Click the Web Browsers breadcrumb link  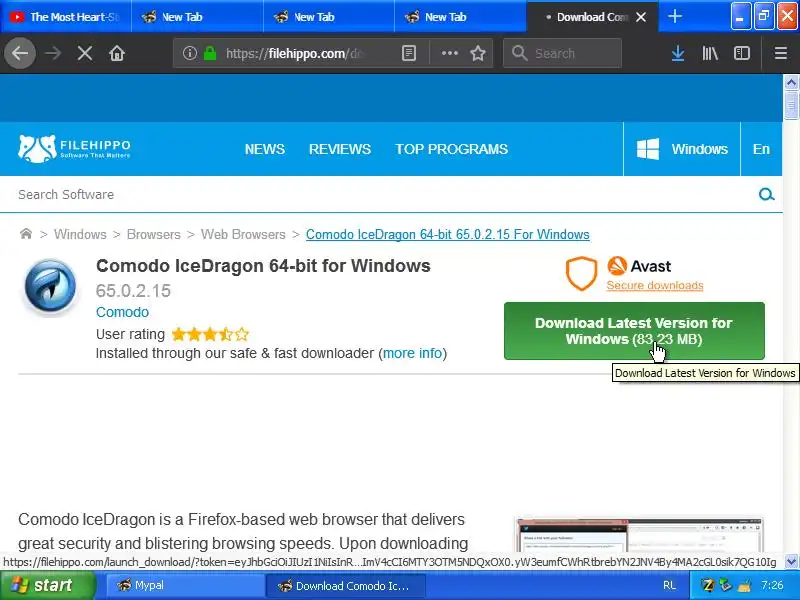pos(243,234)
